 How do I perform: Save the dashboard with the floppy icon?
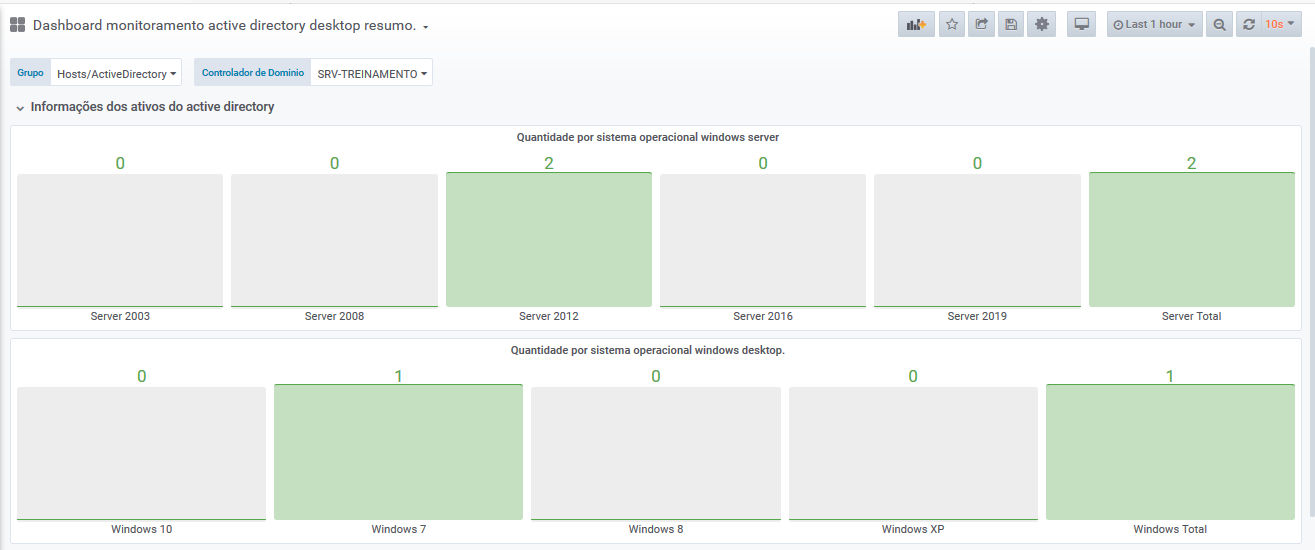coord(1011,24)
